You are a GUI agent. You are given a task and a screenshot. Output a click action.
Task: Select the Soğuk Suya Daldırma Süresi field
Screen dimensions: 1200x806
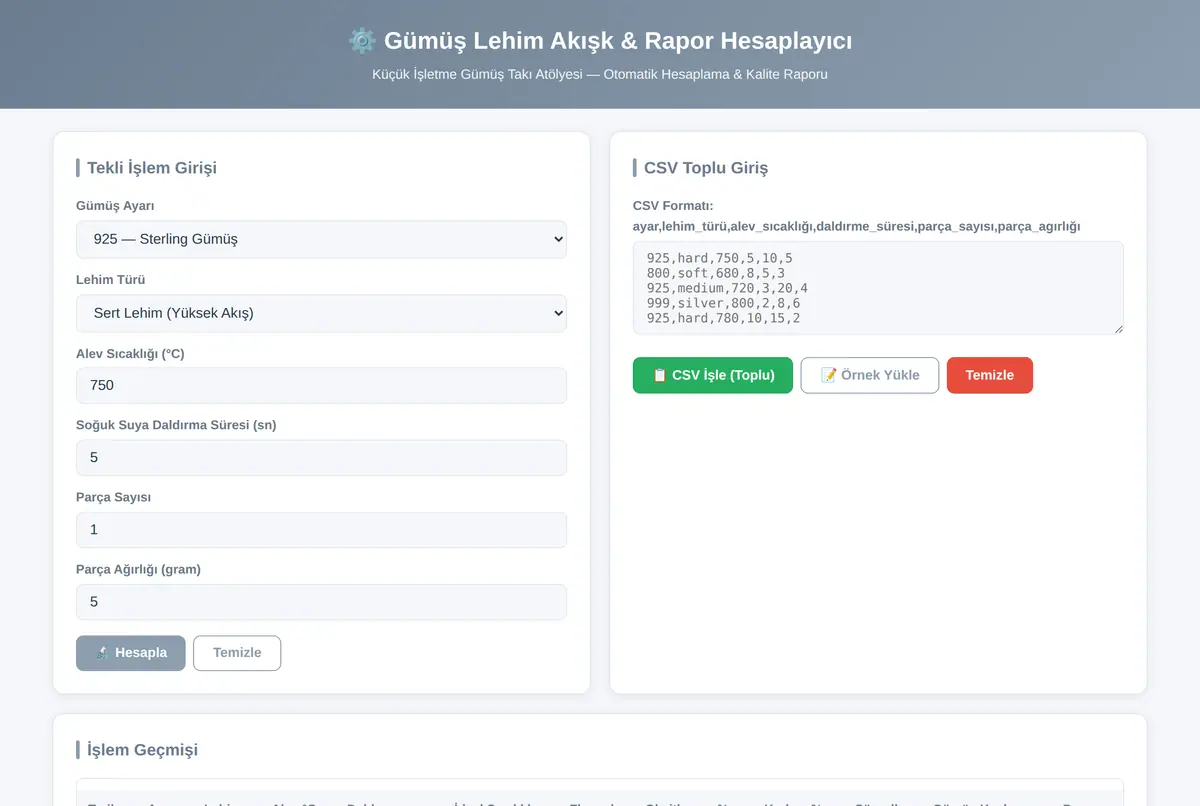(321, 457)
